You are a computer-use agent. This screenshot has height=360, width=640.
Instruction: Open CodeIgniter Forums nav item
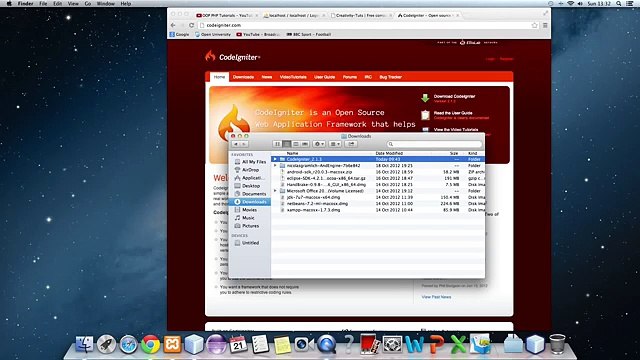tap(350, 77)
